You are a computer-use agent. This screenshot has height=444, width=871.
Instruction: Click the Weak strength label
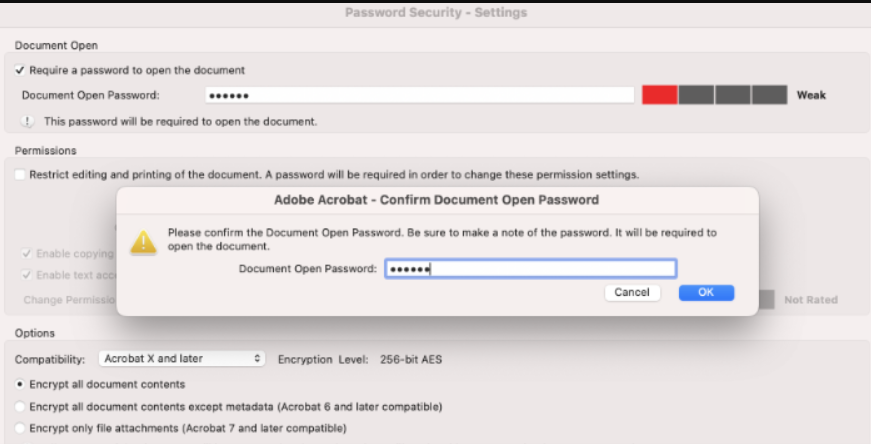click(811, 96)
